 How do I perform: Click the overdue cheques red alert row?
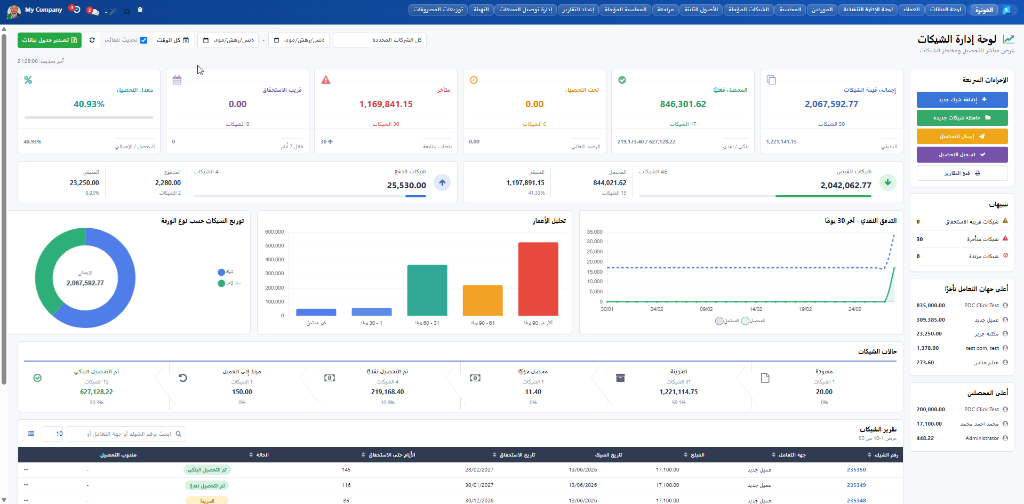(x=962, y=239)
